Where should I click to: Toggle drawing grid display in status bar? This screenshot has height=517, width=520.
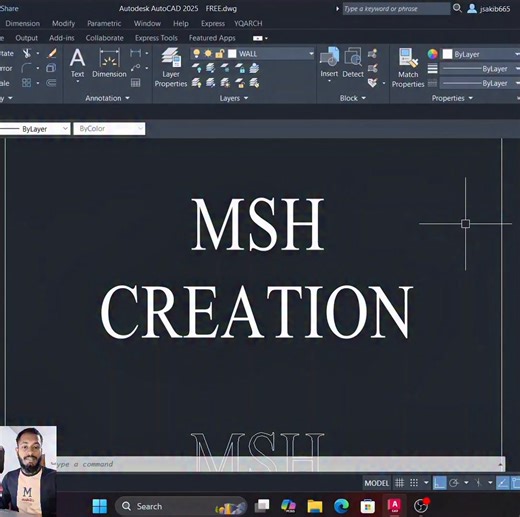399,483
